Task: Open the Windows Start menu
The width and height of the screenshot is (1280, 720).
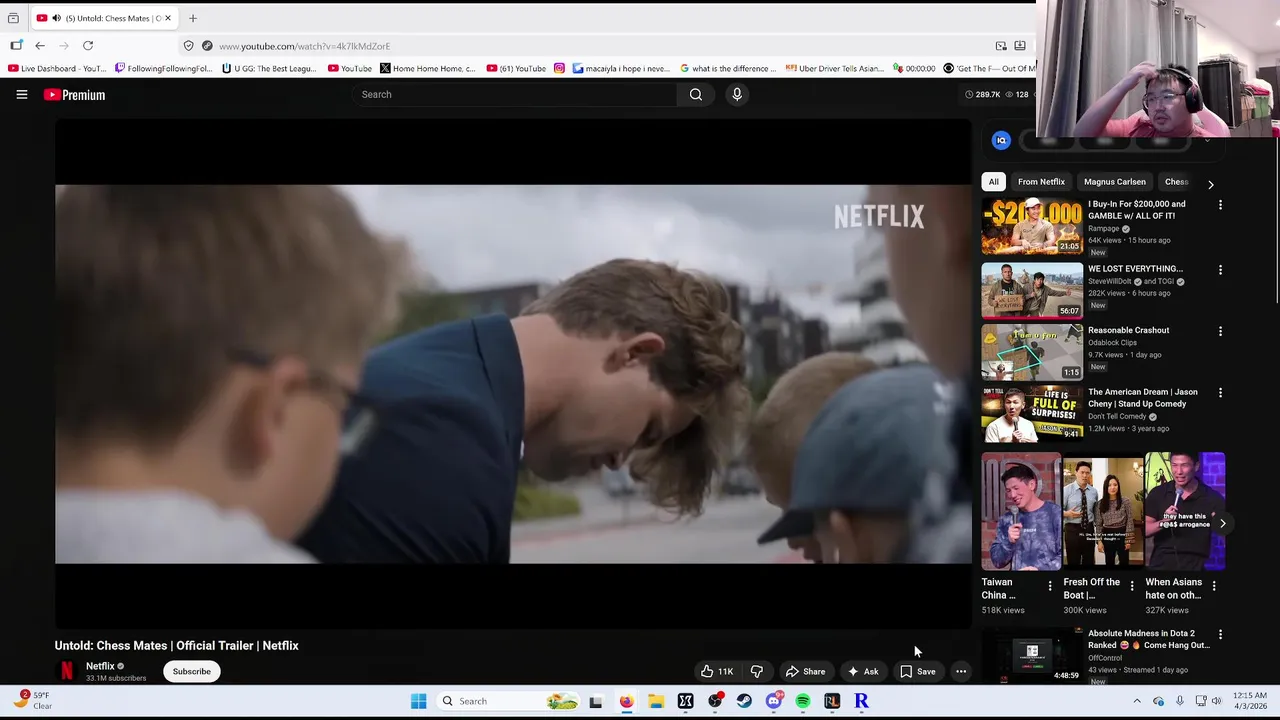Action: [x=418, y=701]
